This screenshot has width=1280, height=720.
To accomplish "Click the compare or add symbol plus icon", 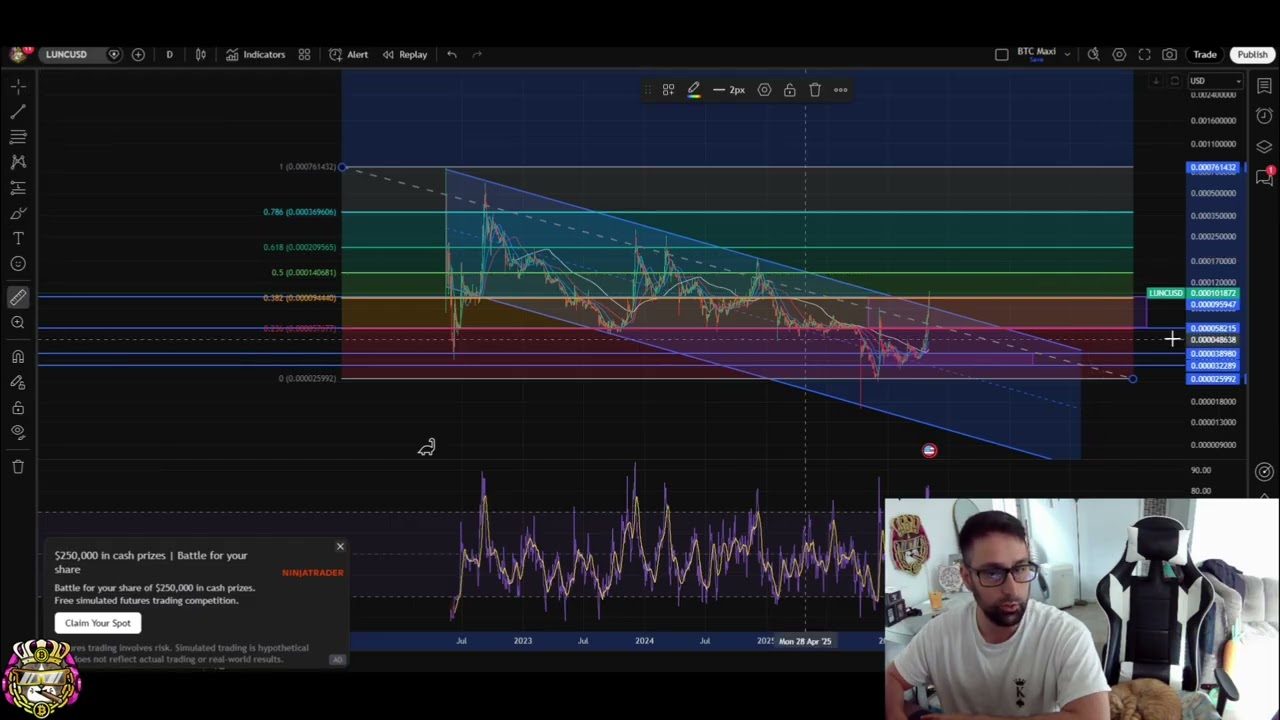I will (138, 54).
